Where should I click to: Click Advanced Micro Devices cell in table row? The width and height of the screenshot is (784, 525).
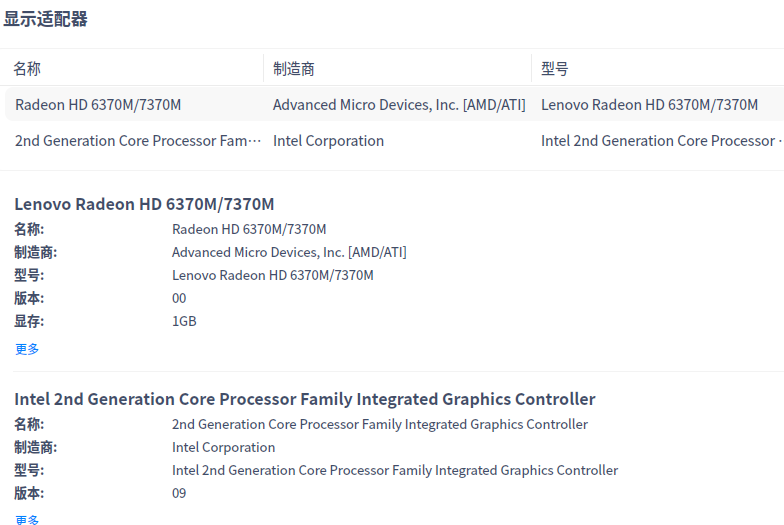tap(398, 105)
